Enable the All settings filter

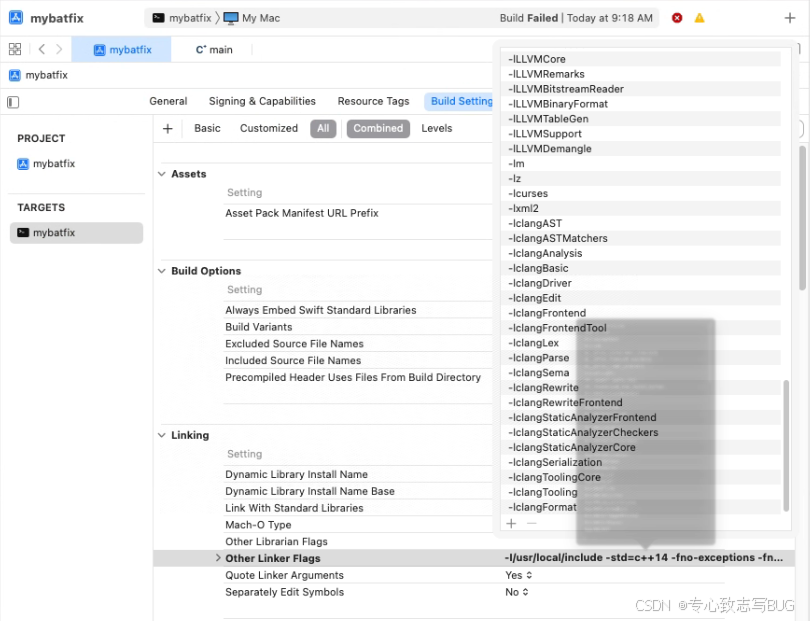[323, 128]
